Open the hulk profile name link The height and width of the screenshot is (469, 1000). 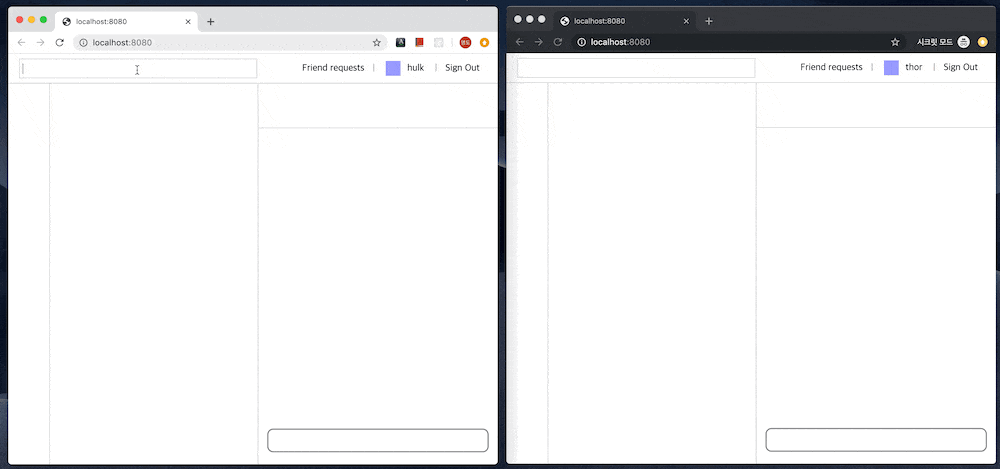(415, 68)
